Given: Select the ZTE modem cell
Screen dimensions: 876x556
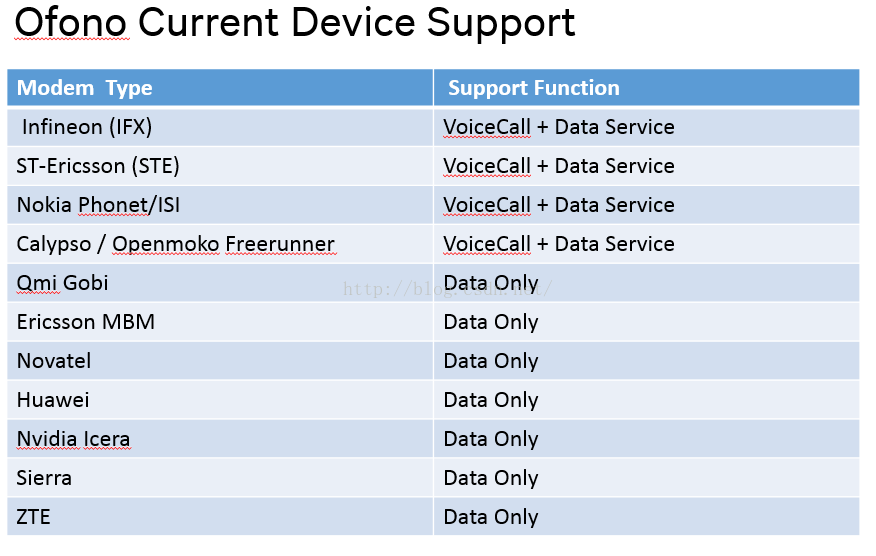Looking at the screenshot, I should 220,517.
